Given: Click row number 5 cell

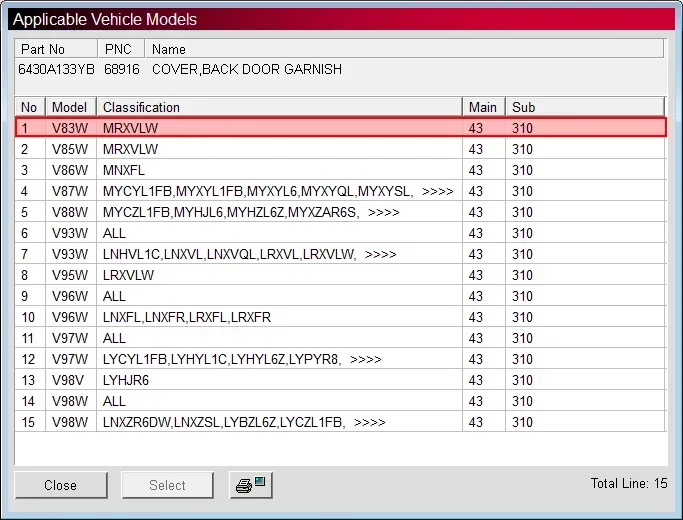Looking at the screenshot, I should [x=30, y=212].
